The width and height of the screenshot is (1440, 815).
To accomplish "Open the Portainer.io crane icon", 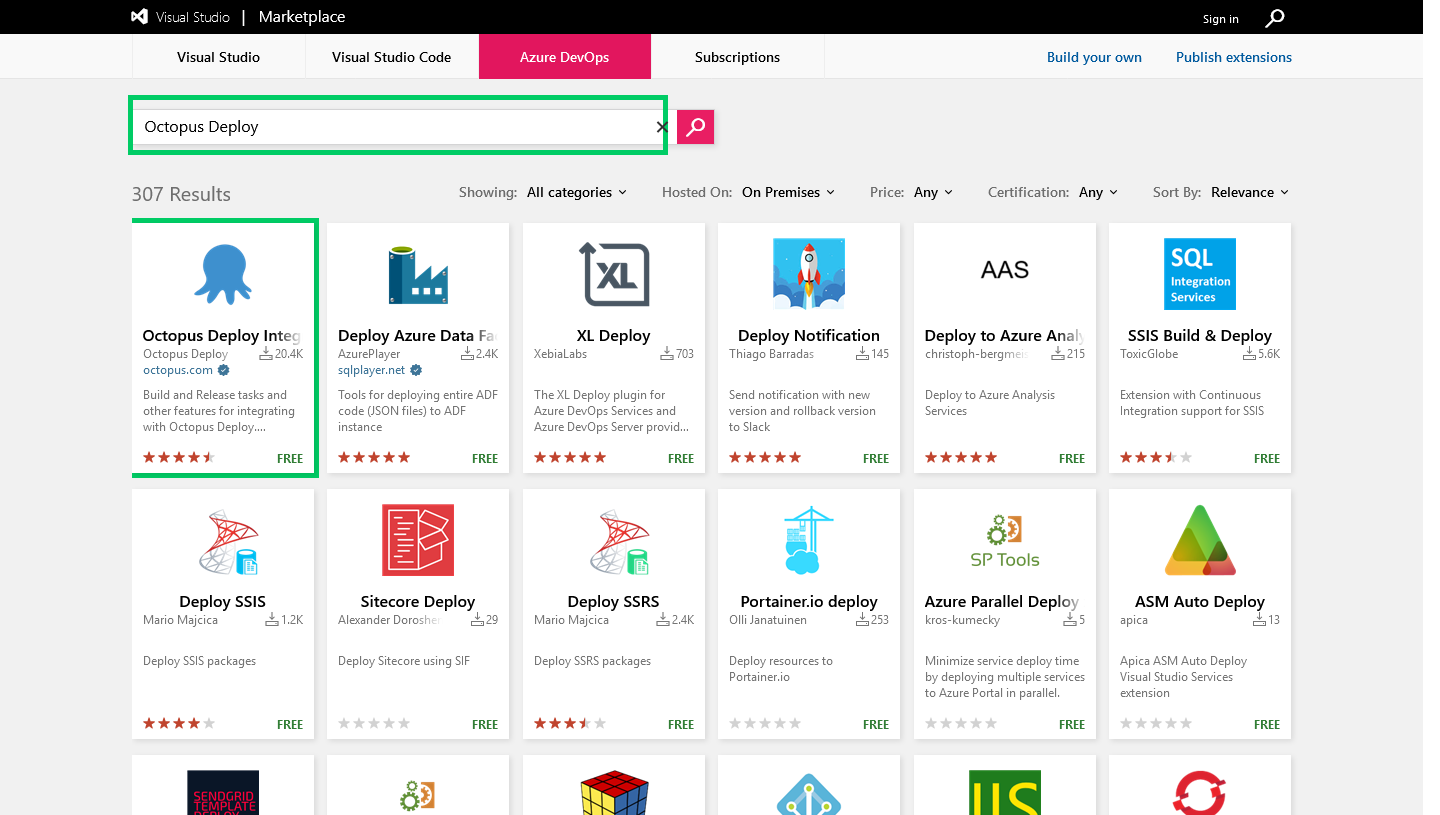I will [809, 540].
